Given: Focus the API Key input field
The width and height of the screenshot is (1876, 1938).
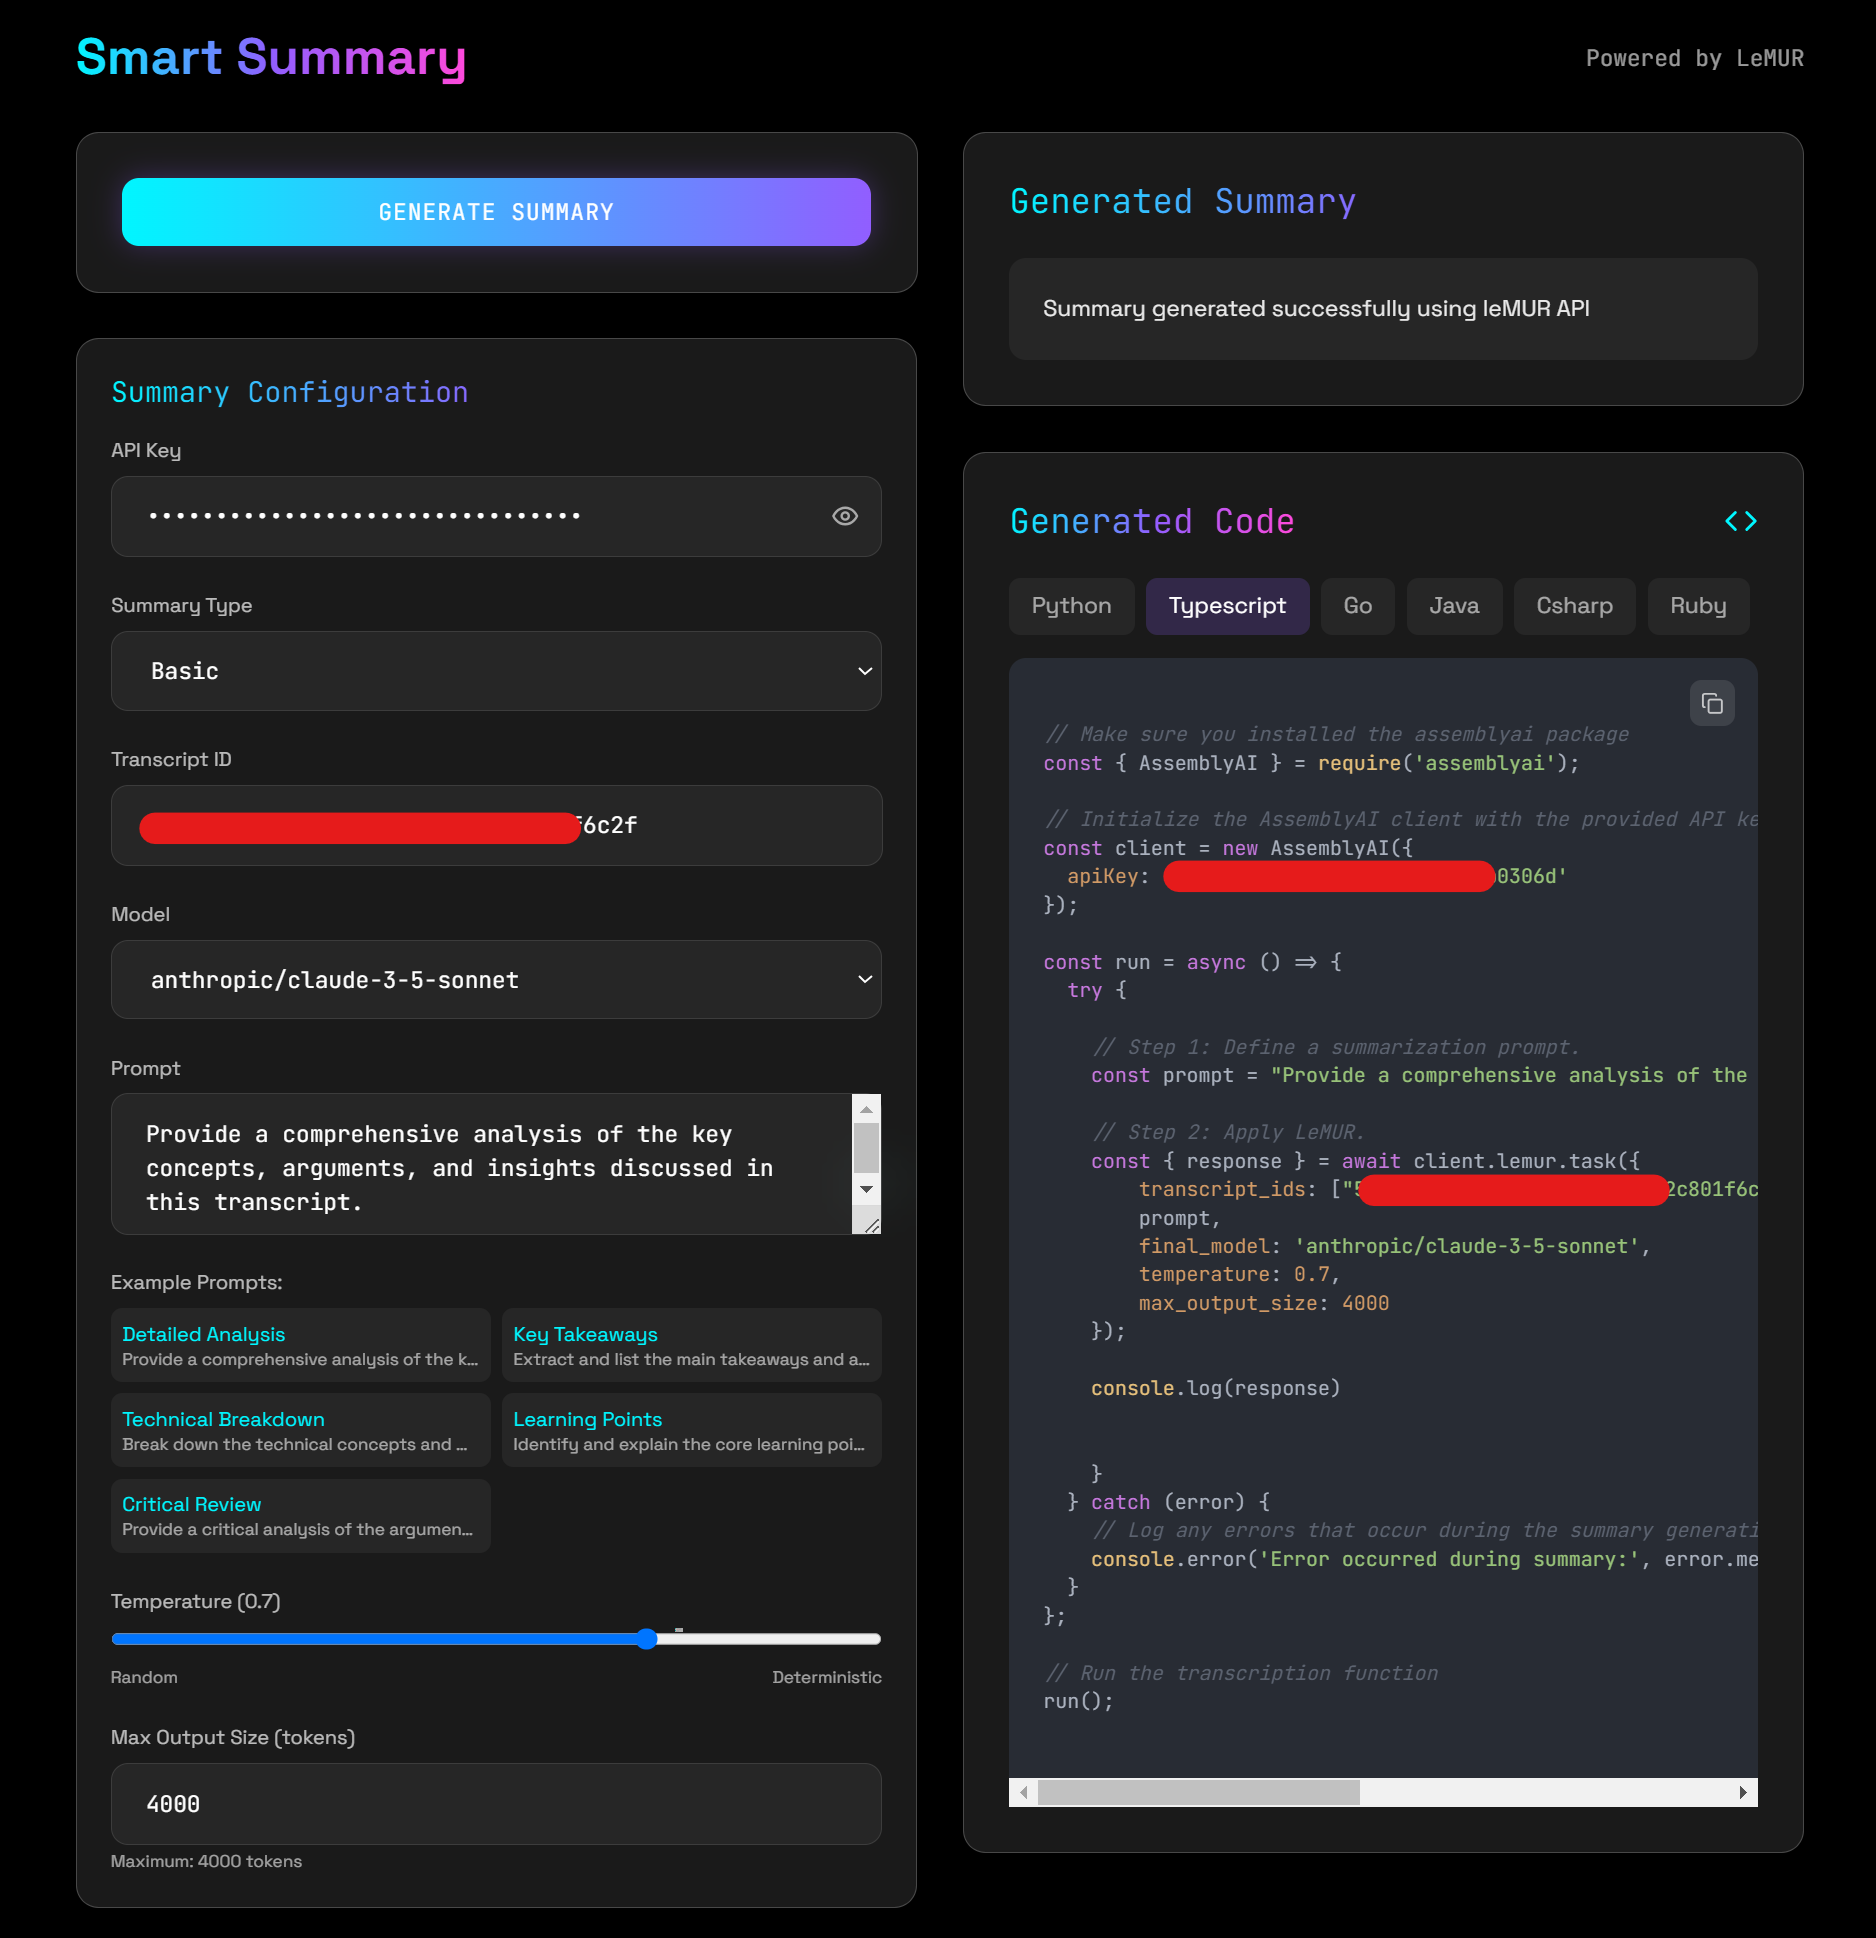Looking at the screenshot, I should (496, 516).
